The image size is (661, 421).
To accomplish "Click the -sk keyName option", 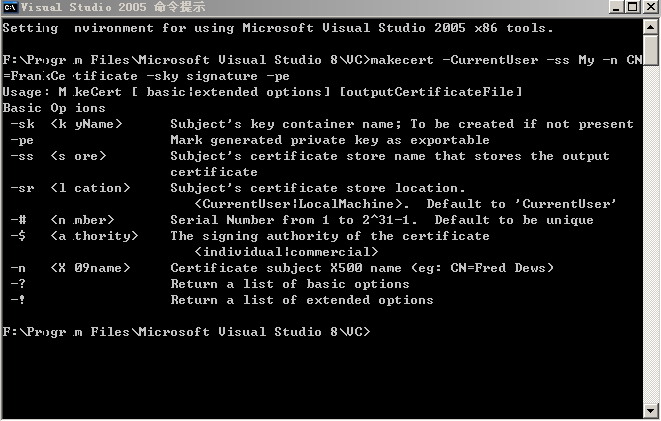I will coord(66,124).
